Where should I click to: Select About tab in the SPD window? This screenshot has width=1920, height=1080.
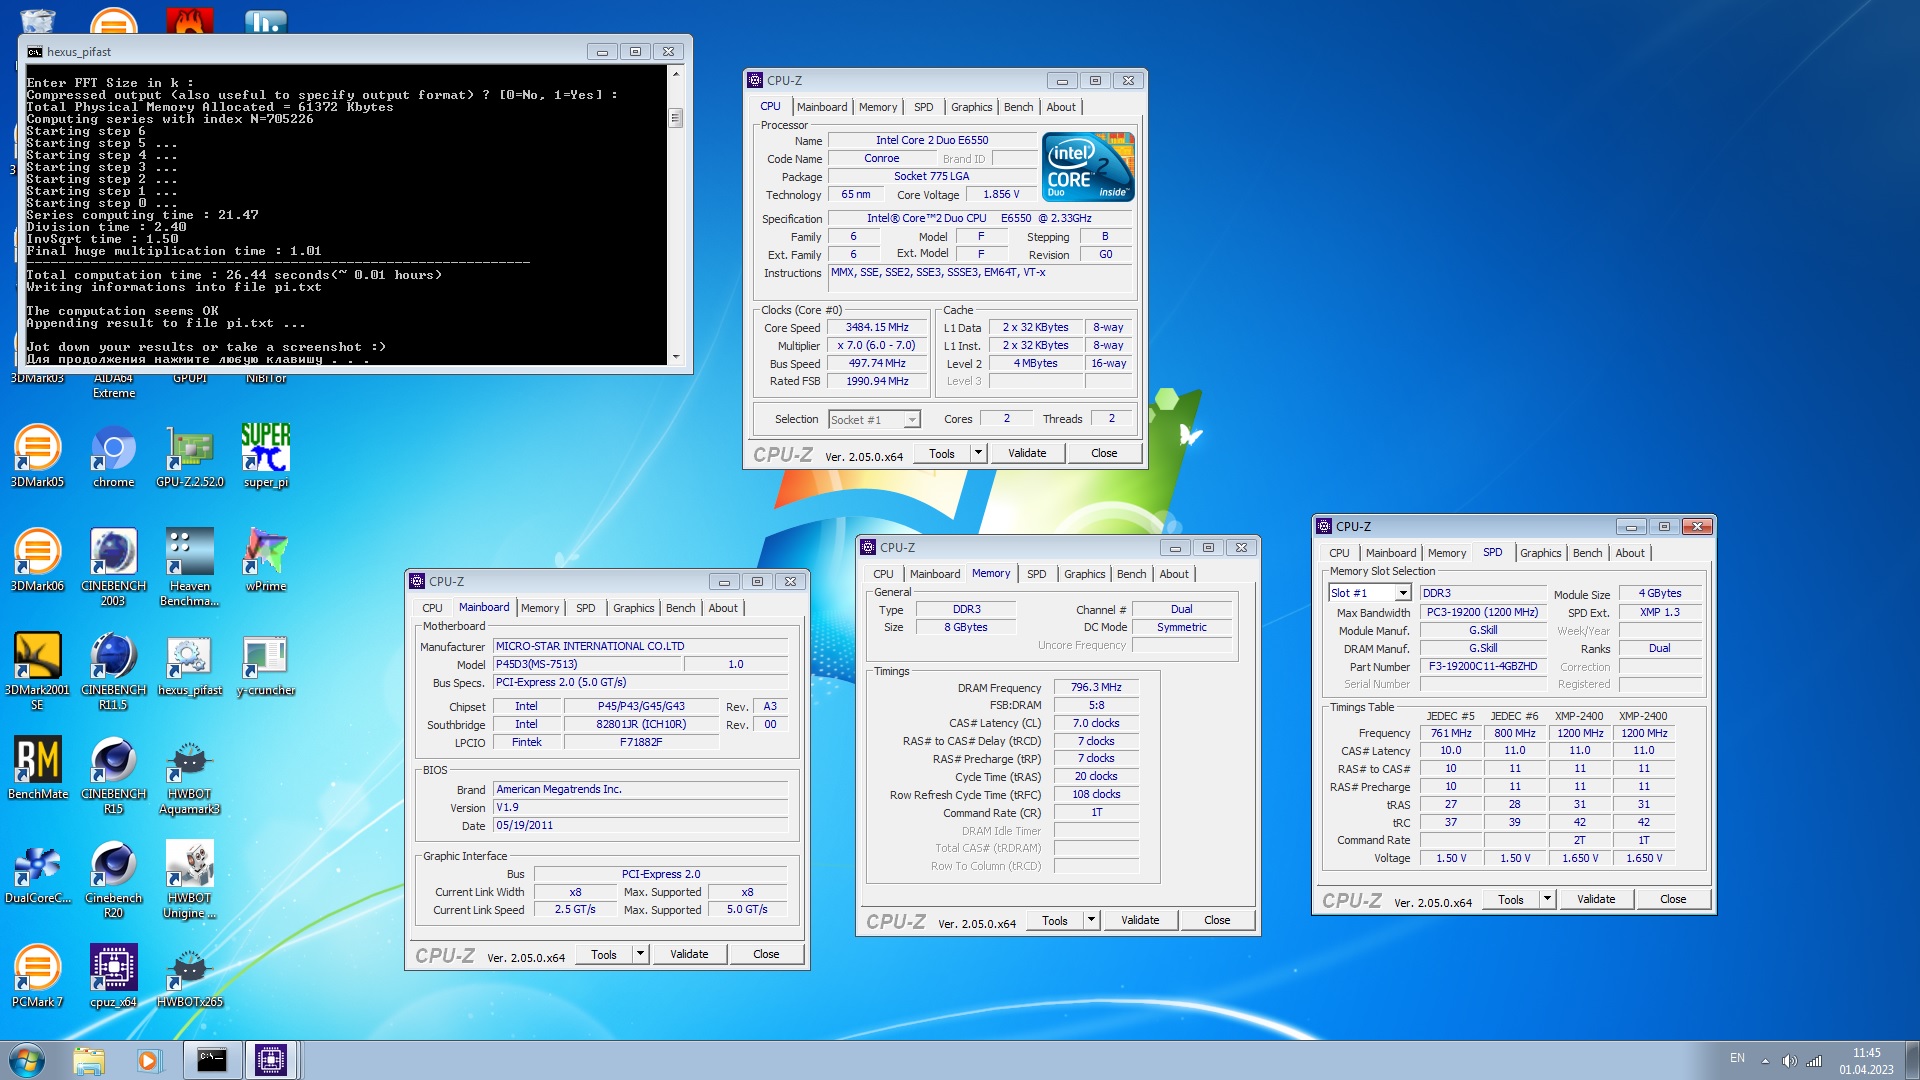tap(1629, 553)
